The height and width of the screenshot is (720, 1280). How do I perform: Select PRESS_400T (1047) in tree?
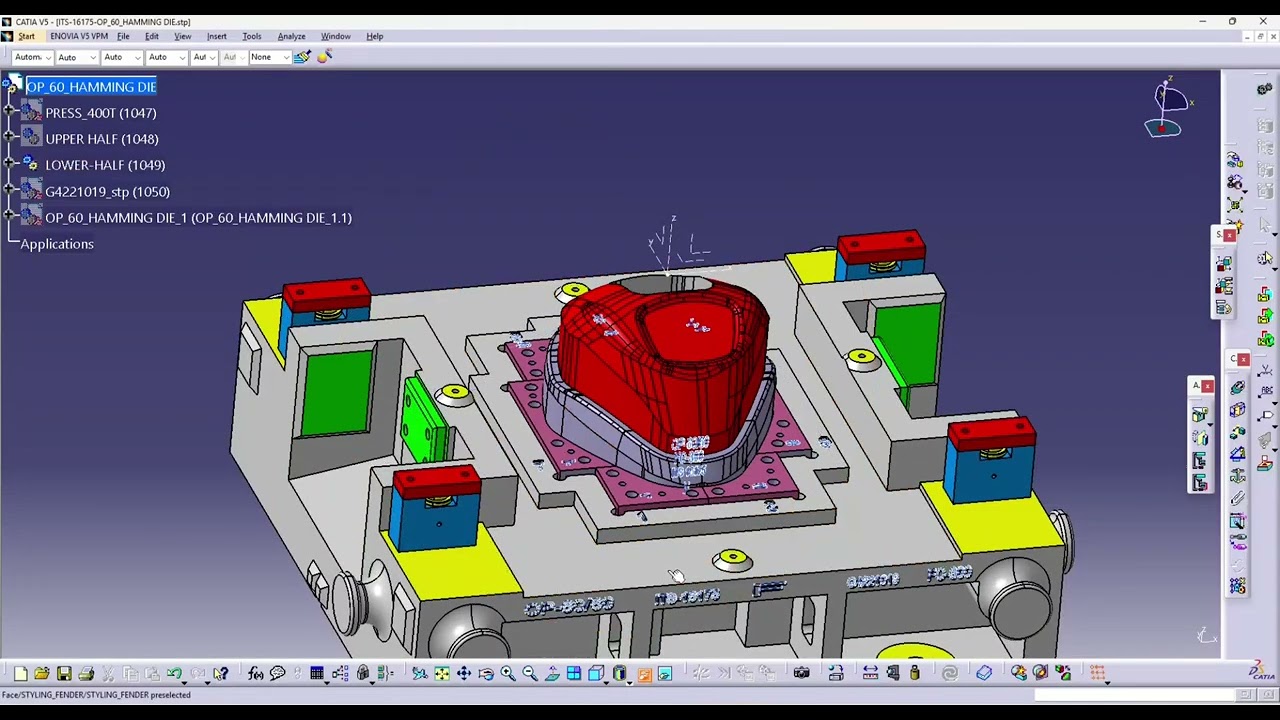[x=100, y=113]
